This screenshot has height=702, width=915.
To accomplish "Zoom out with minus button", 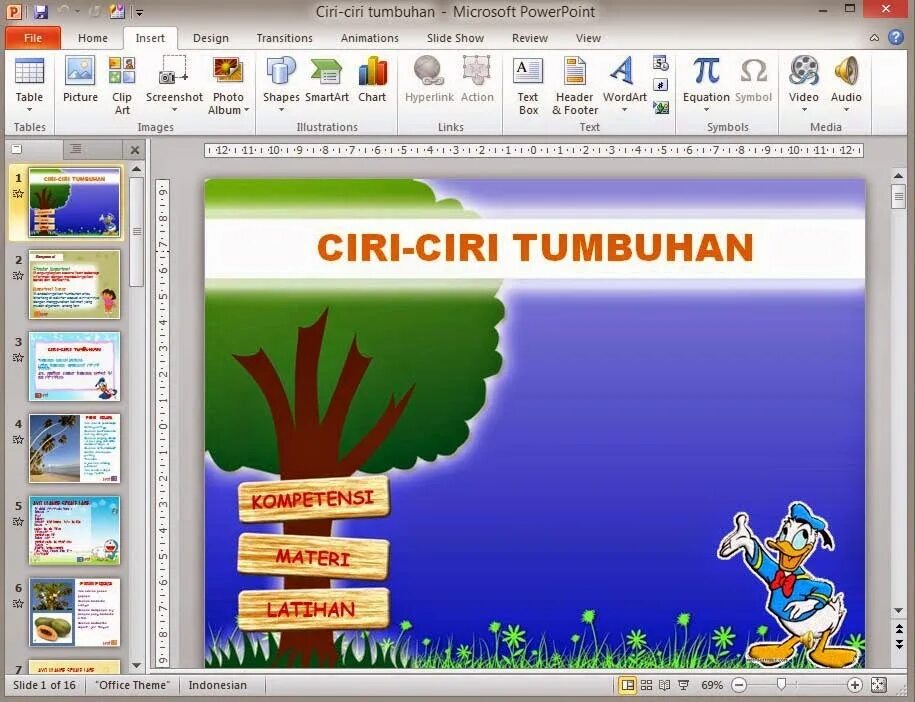I will click(x=739, y=685).
